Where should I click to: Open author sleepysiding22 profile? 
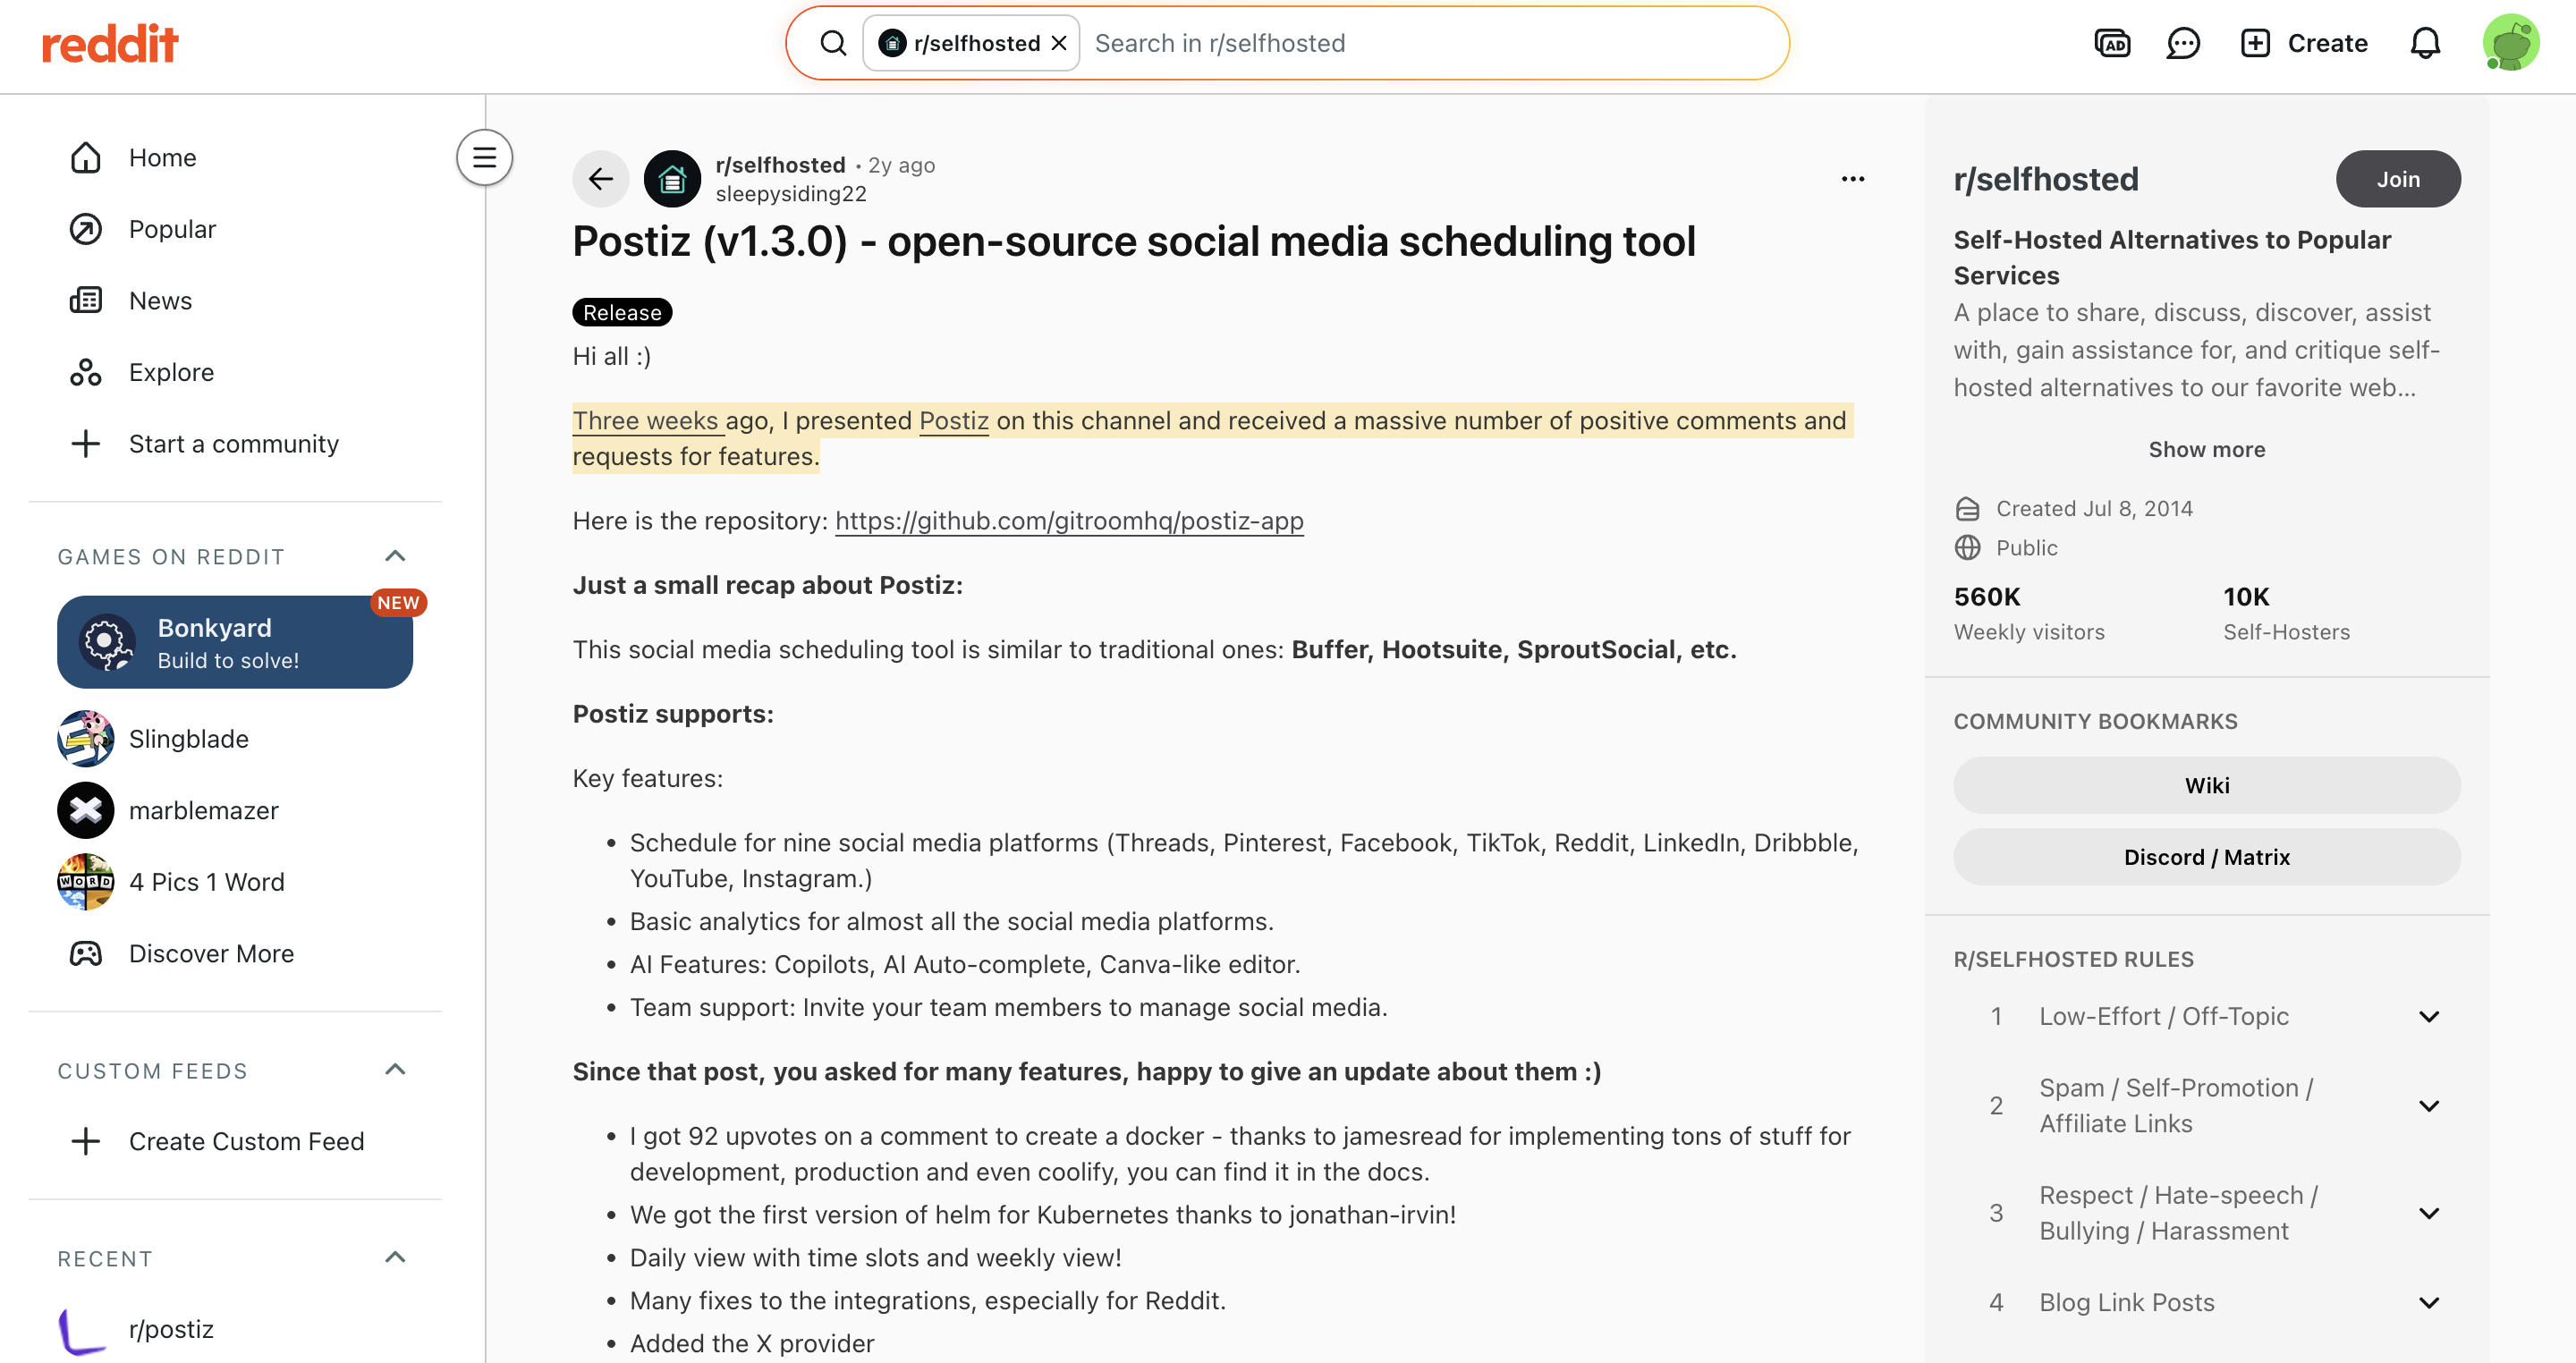point(791,194)
